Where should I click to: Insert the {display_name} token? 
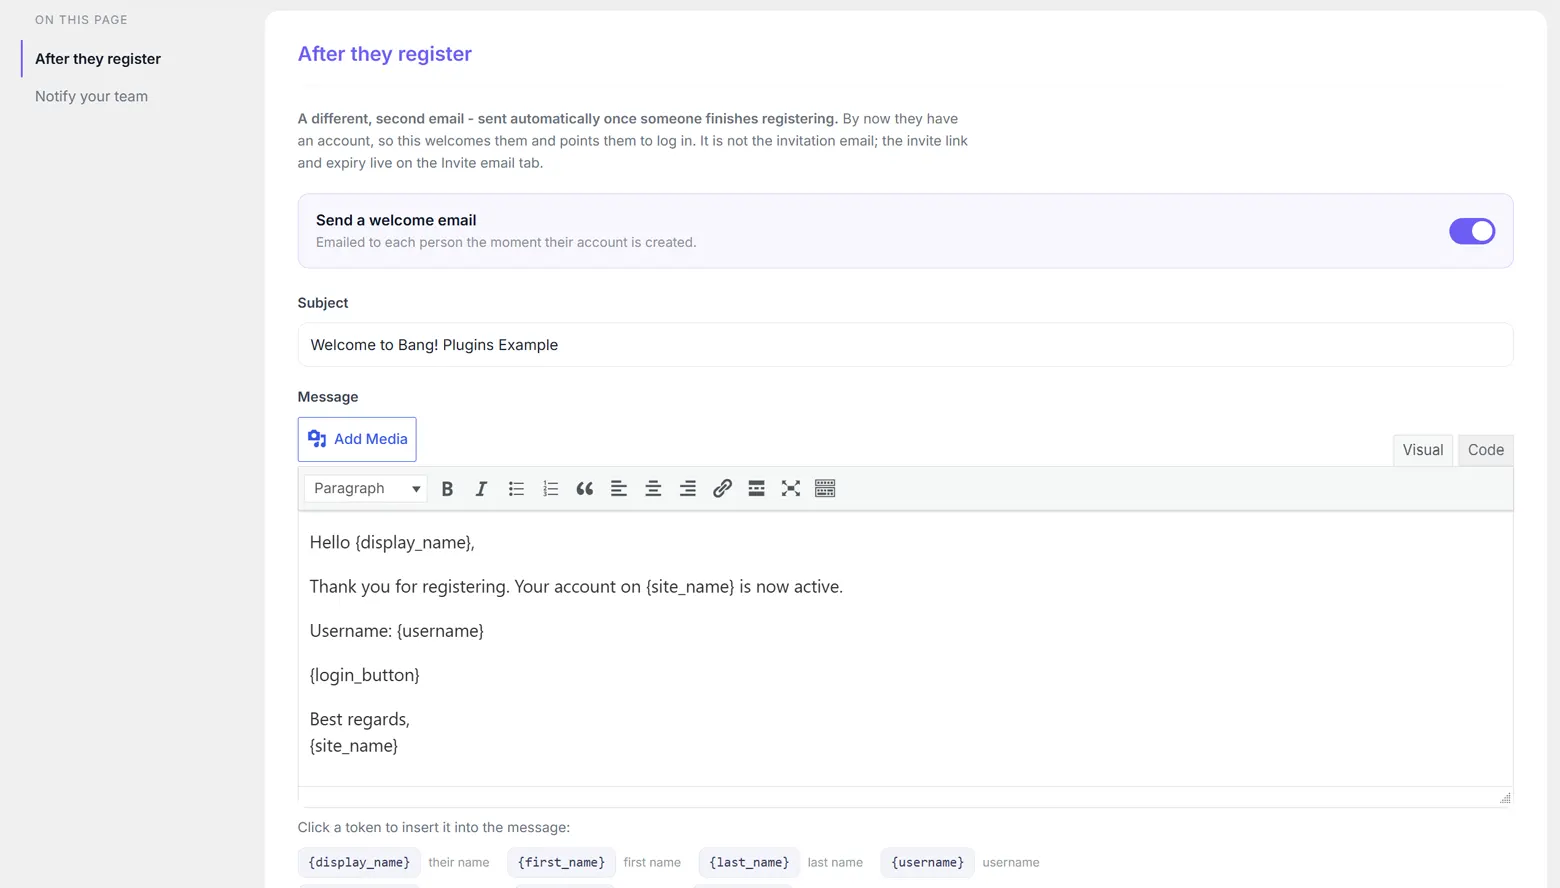tap(359, 862)
